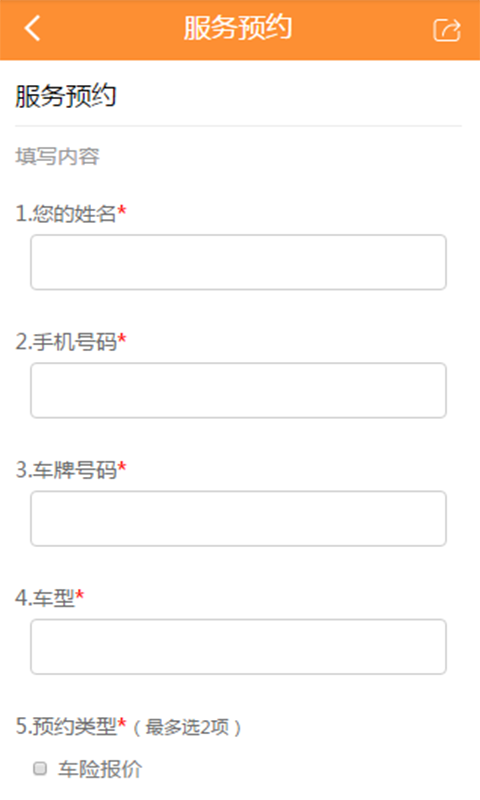This screenshot has height=800, width=480.
Task: Click the 3.车牌号码 field label
Action: (x=66, y=470)
